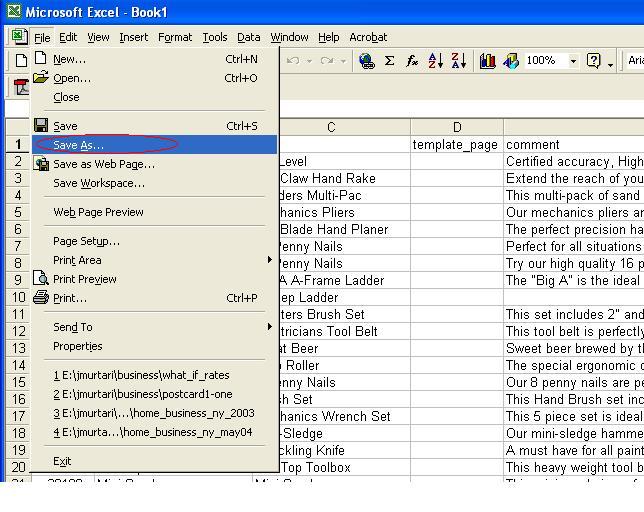Select Print Preview menu entry
Viewport: 644px width, 512px height.
click(x=155, y=279)
